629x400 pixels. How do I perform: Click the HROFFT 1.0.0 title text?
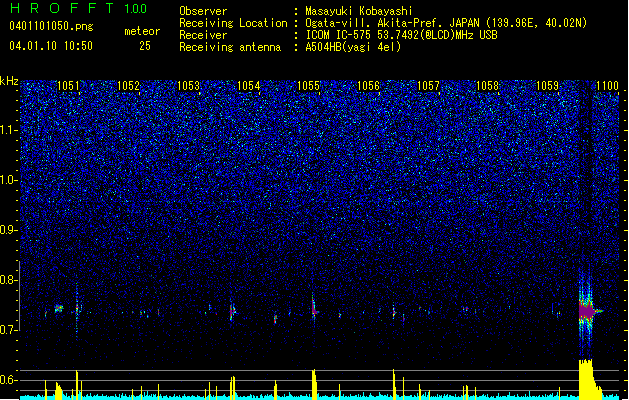pyautogui.click(x=78, y=8)
